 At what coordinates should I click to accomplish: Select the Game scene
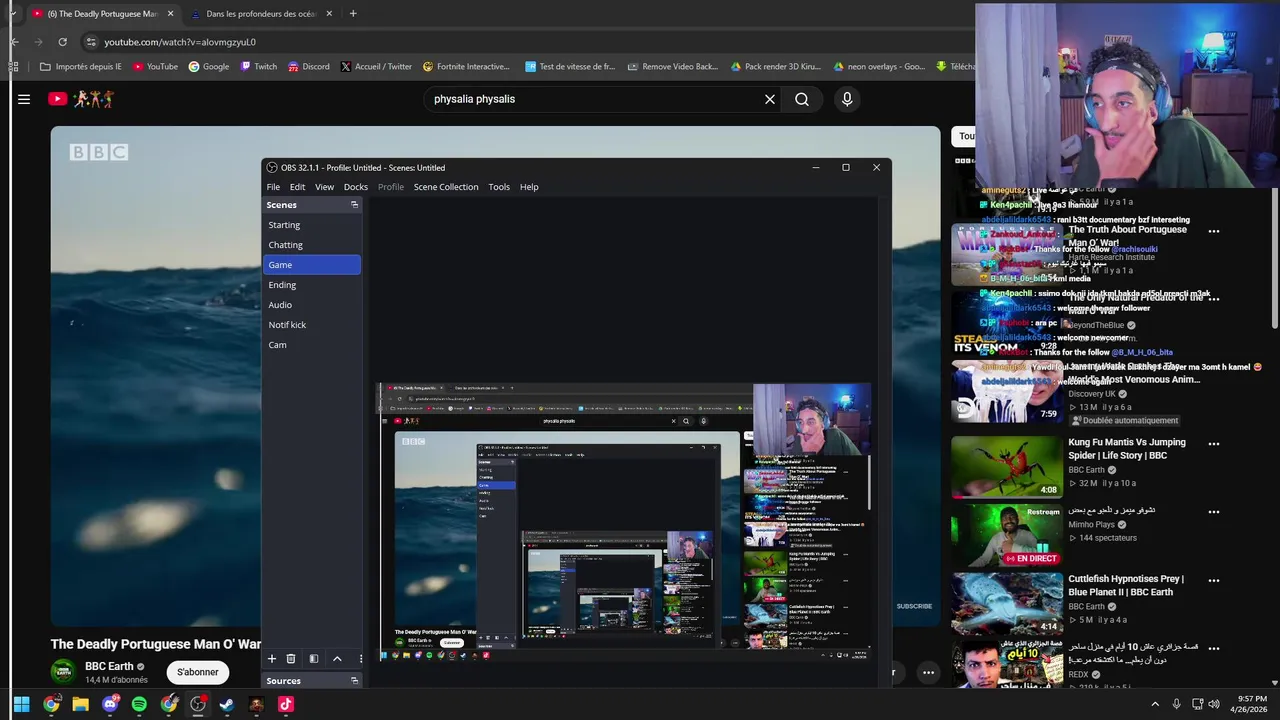(x=312, y=265)
